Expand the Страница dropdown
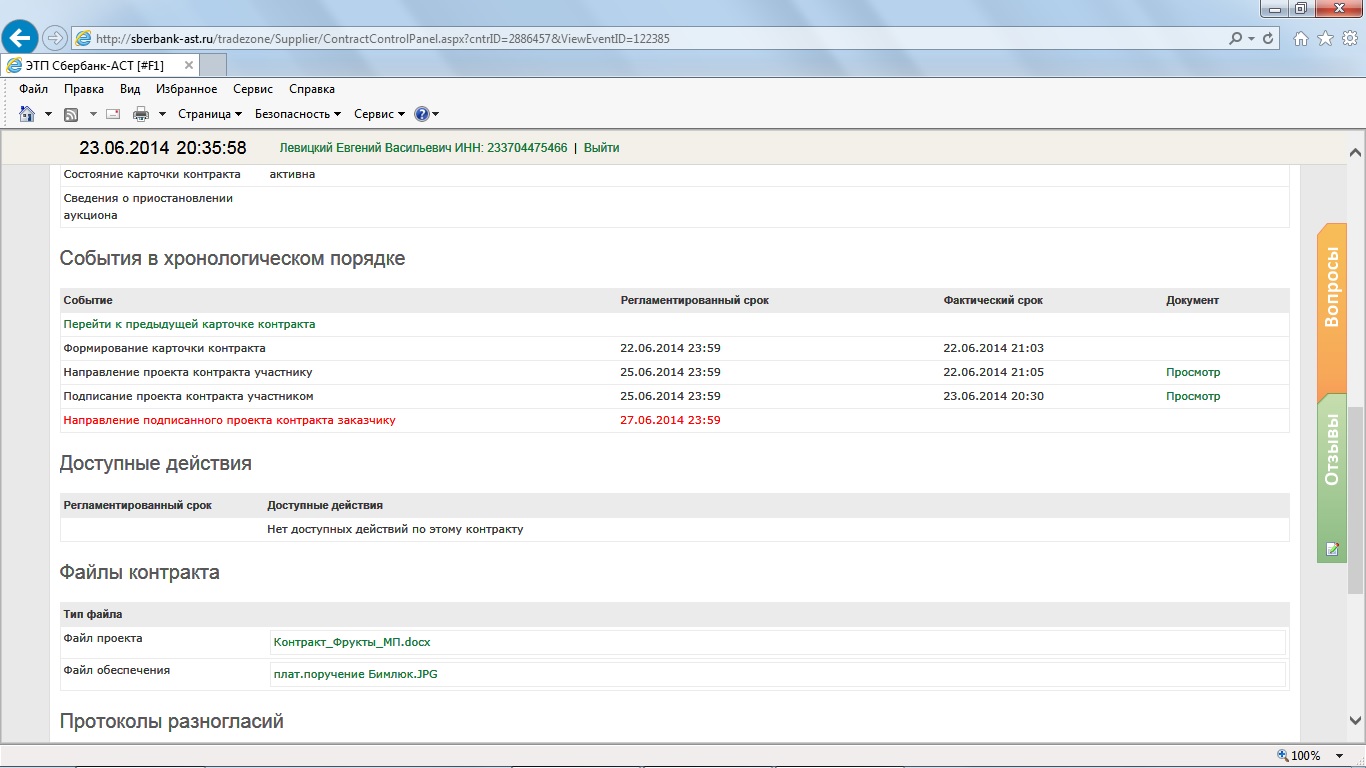 (210, 114)
